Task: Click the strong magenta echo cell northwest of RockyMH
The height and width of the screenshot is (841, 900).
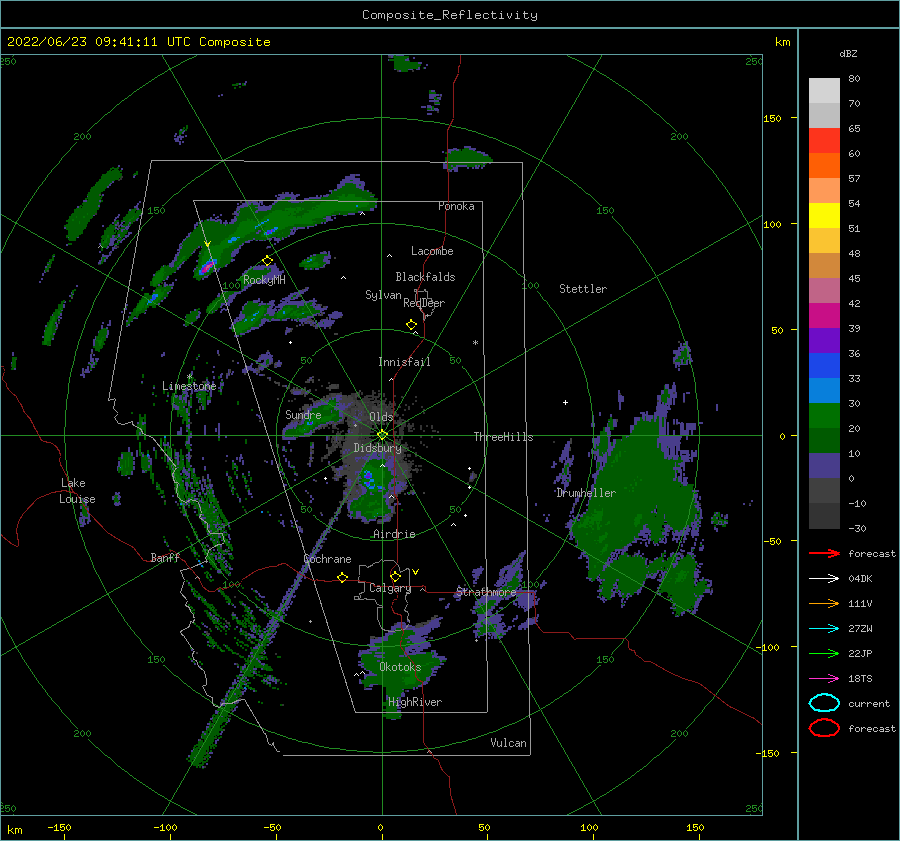Action: click(207, 266)
